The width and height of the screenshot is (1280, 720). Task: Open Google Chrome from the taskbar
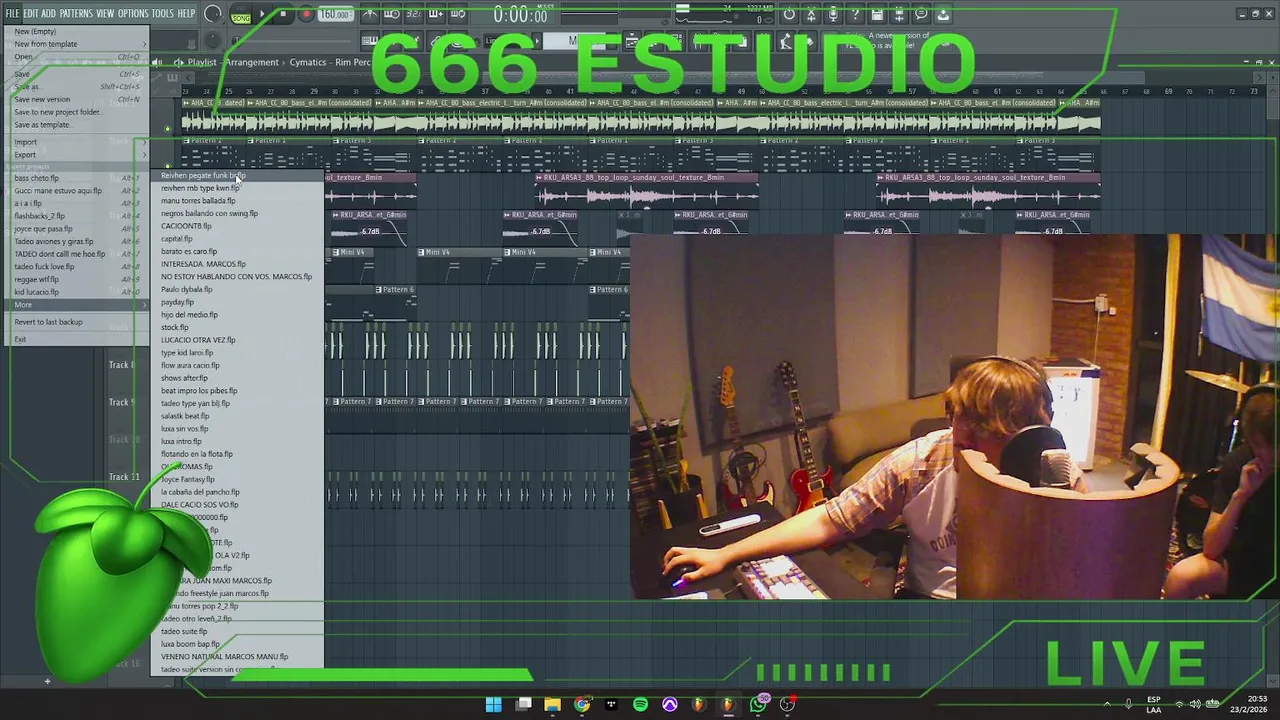[582, 705]
